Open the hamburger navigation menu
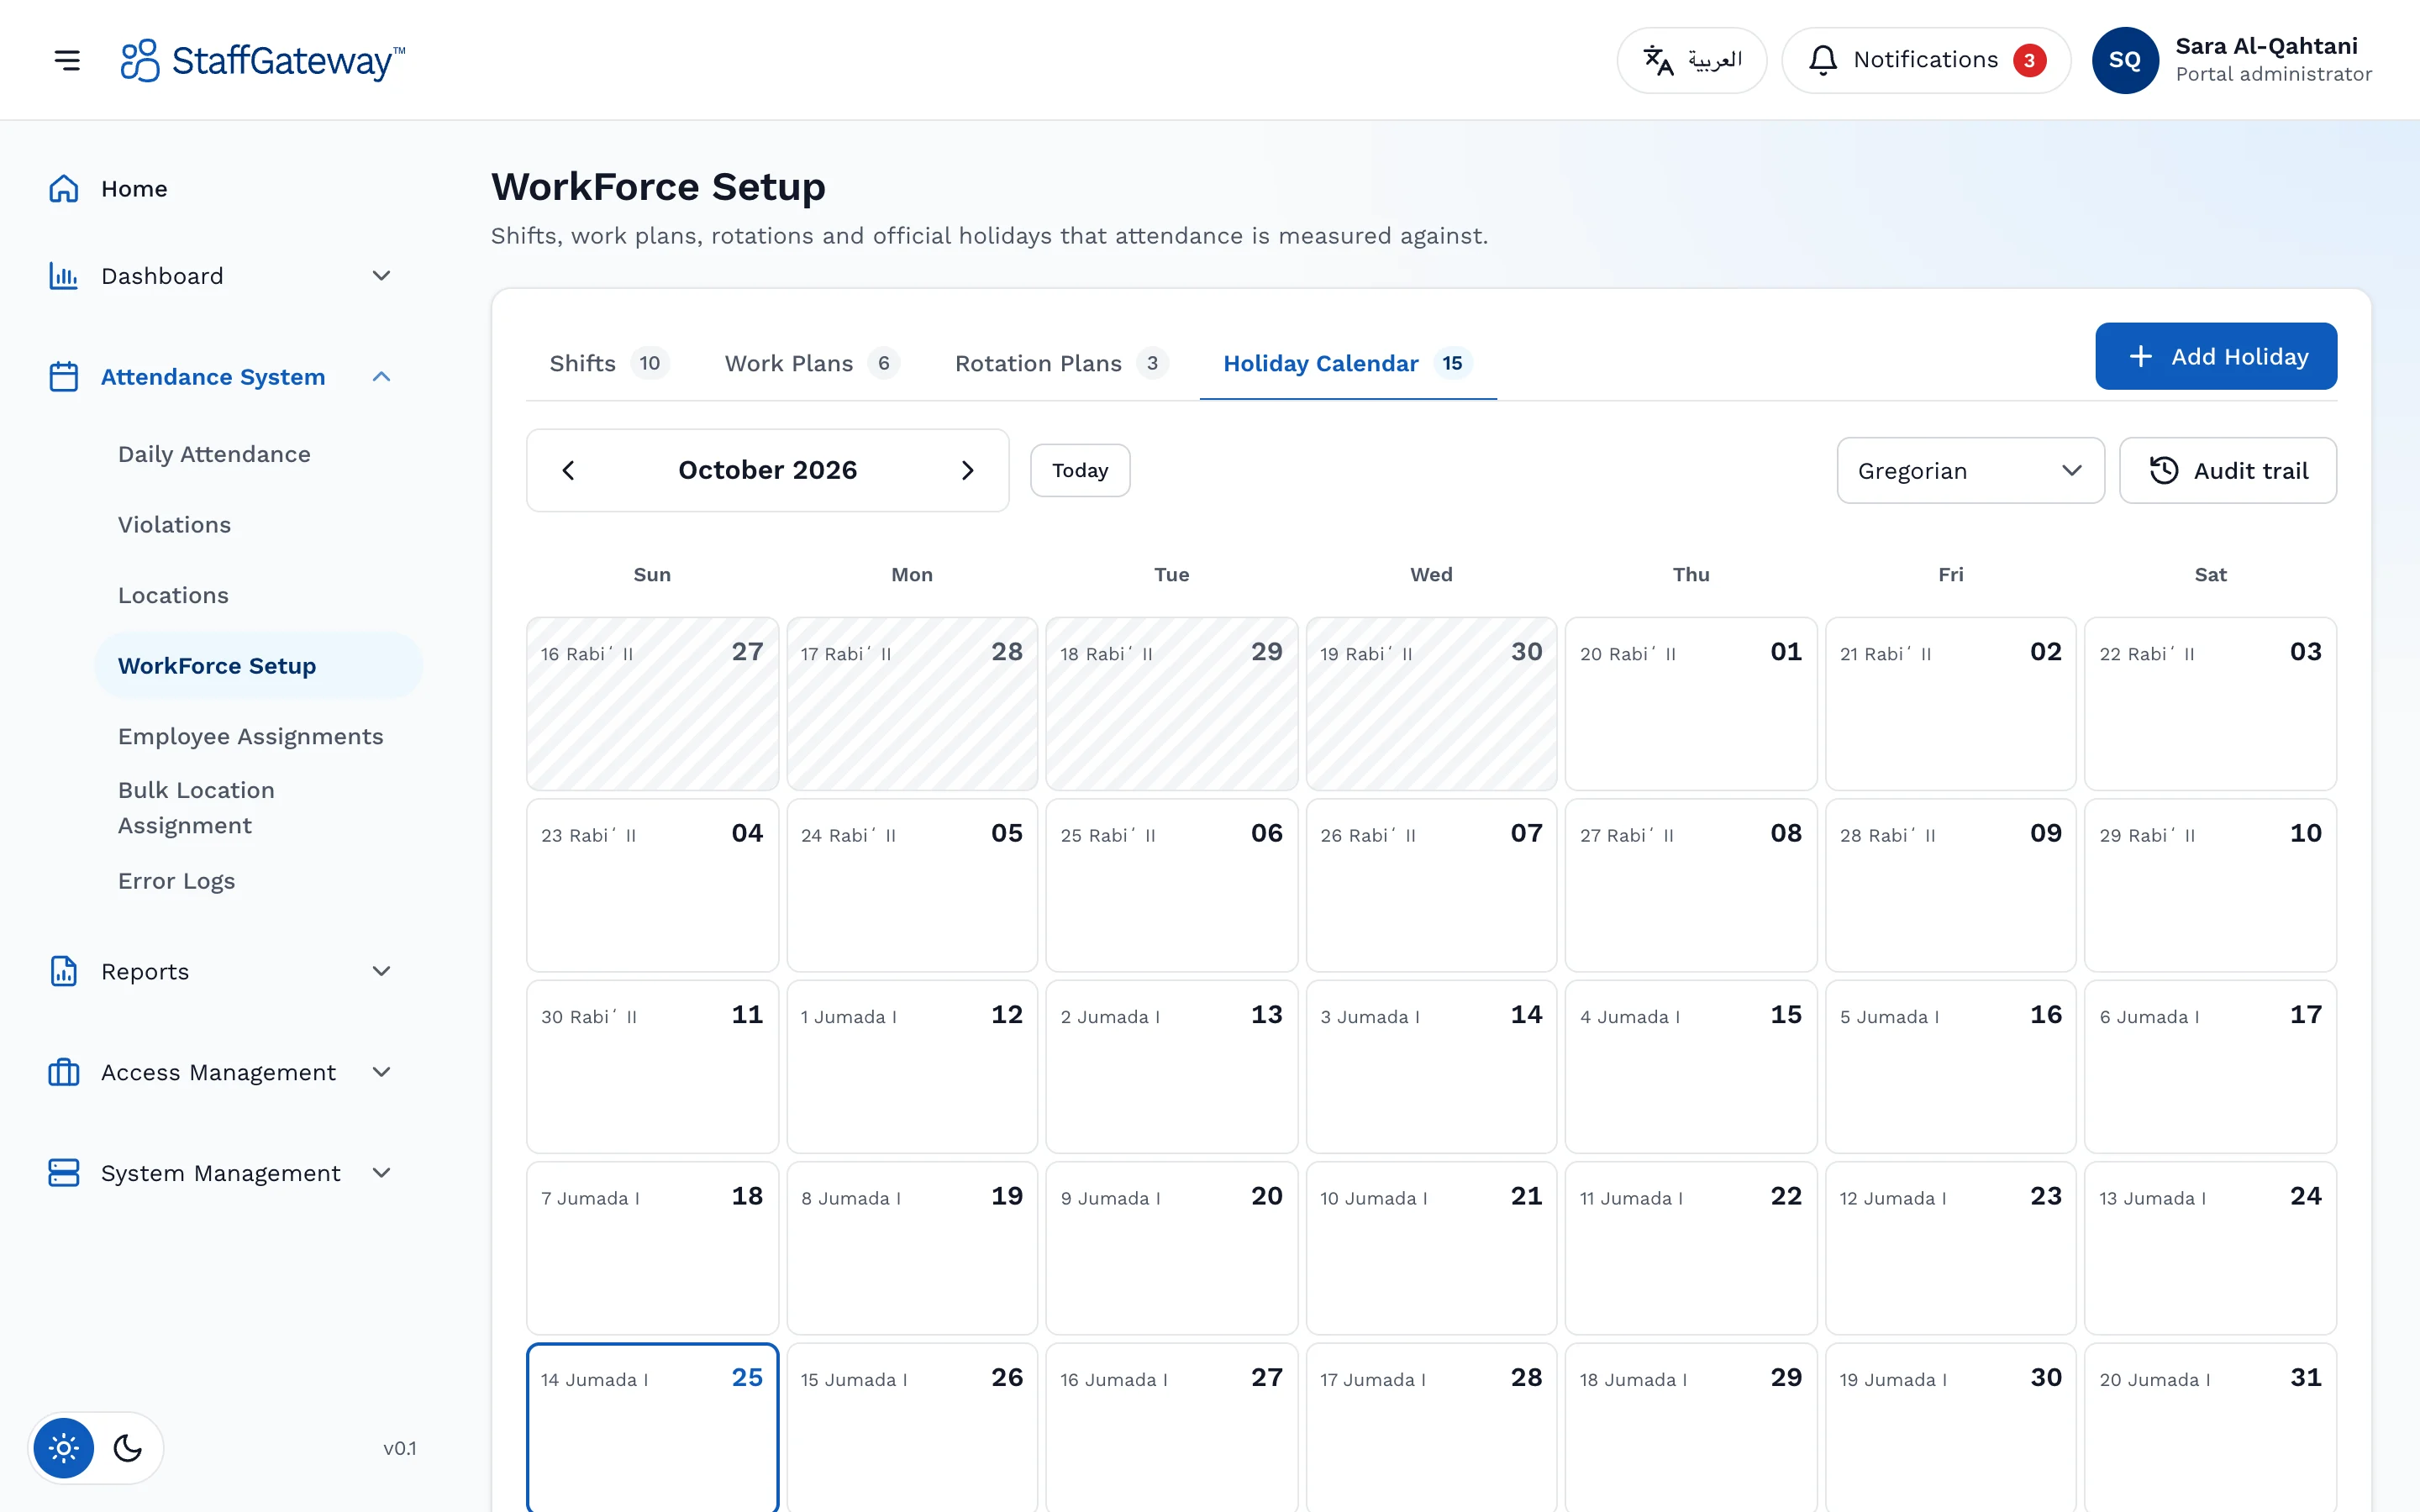 pos(67,60)
